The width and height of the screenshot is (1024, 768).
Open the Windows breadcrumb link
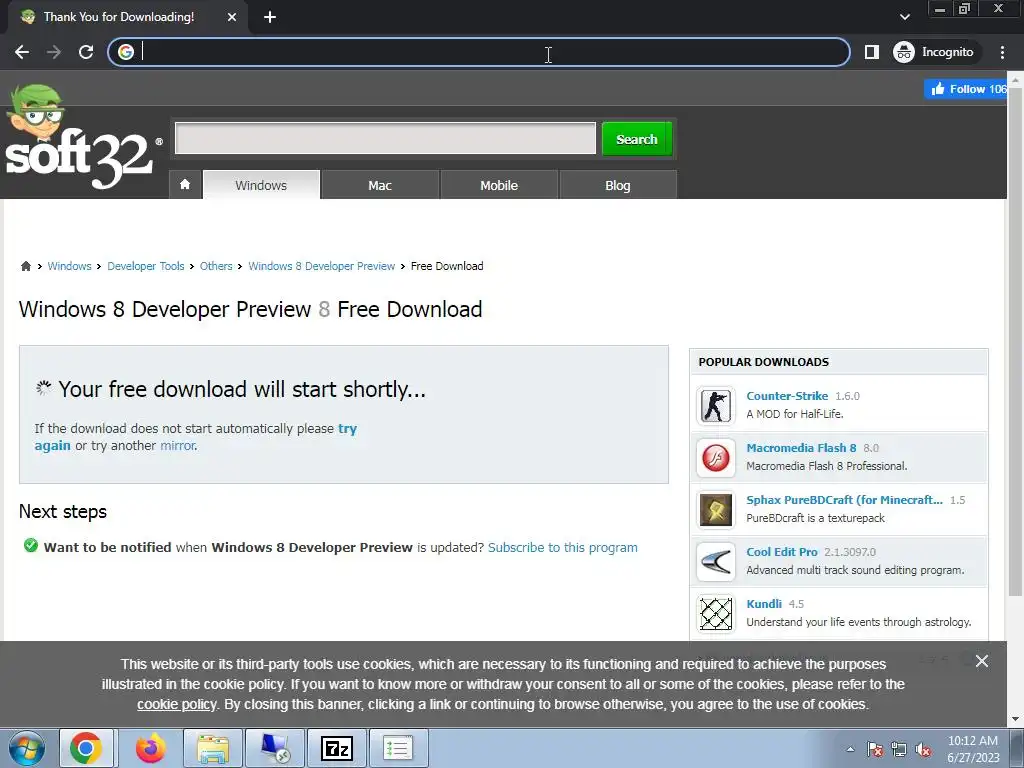click(x=69, y=266)
